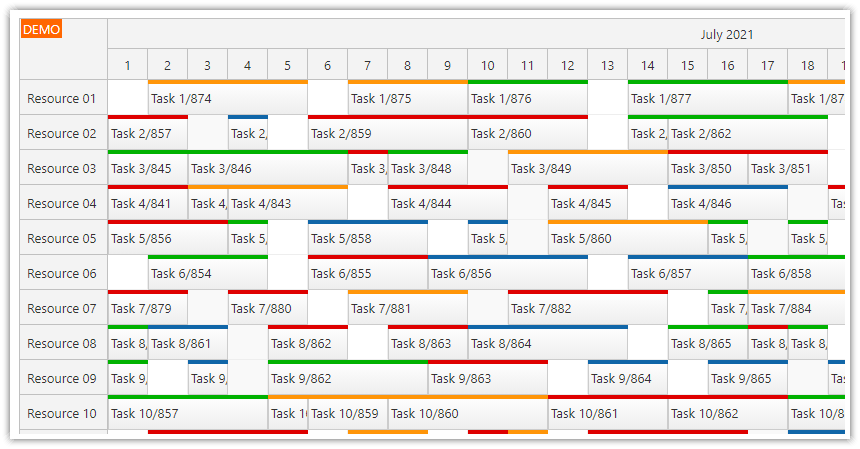Select event Task 1/874

pyautogui.click(x=227, y=99)
